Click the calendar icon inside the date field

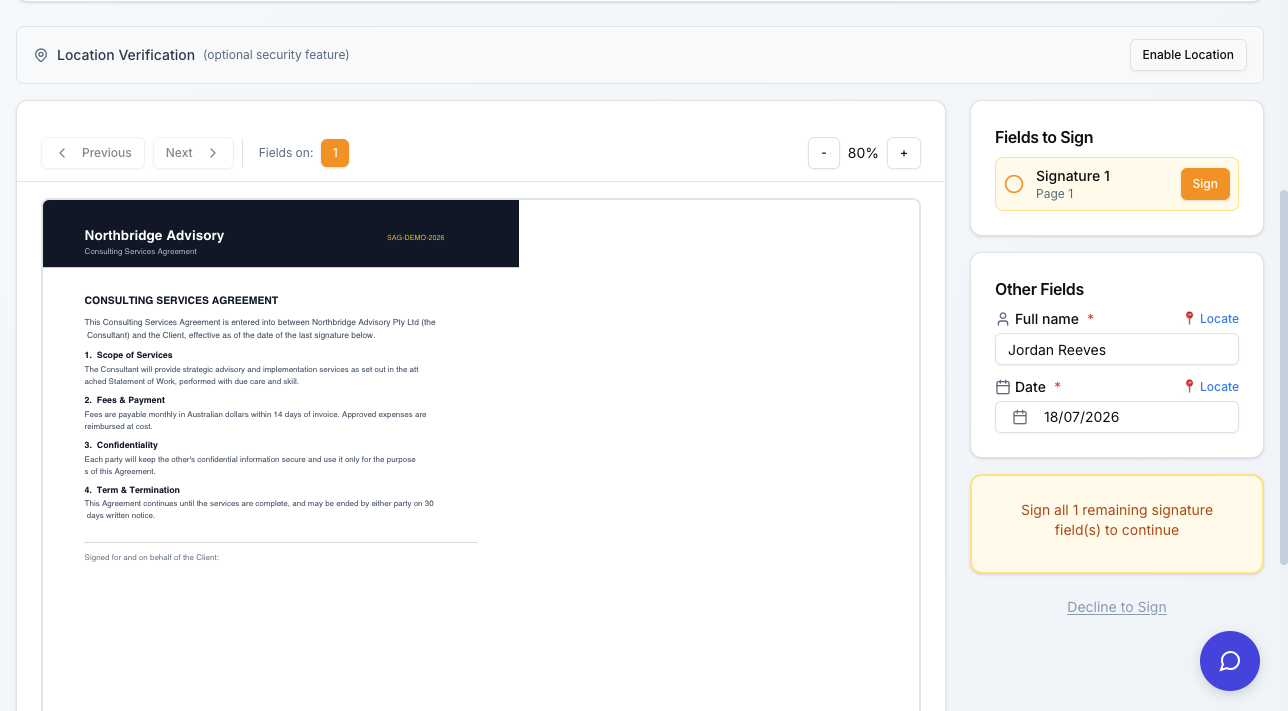tap(1020, 417)
